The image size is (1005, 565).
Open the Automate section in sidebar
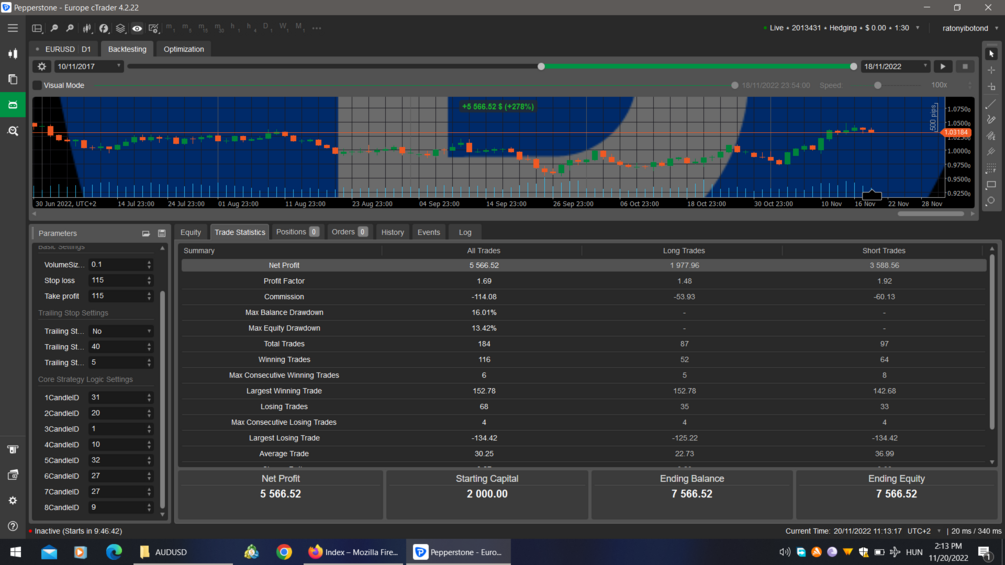[x=13, y=104]
